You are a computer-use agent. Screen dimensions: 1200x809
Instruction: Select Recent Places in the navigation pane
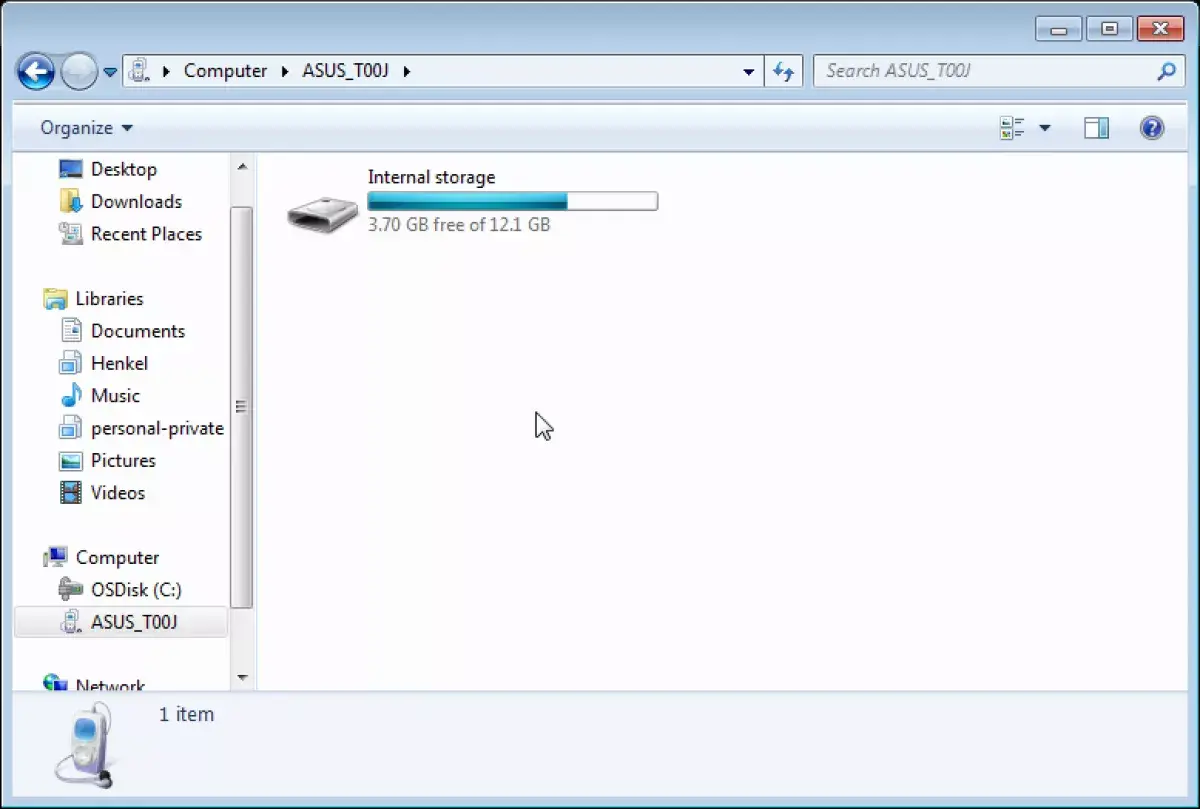click(x=146, y=234)
